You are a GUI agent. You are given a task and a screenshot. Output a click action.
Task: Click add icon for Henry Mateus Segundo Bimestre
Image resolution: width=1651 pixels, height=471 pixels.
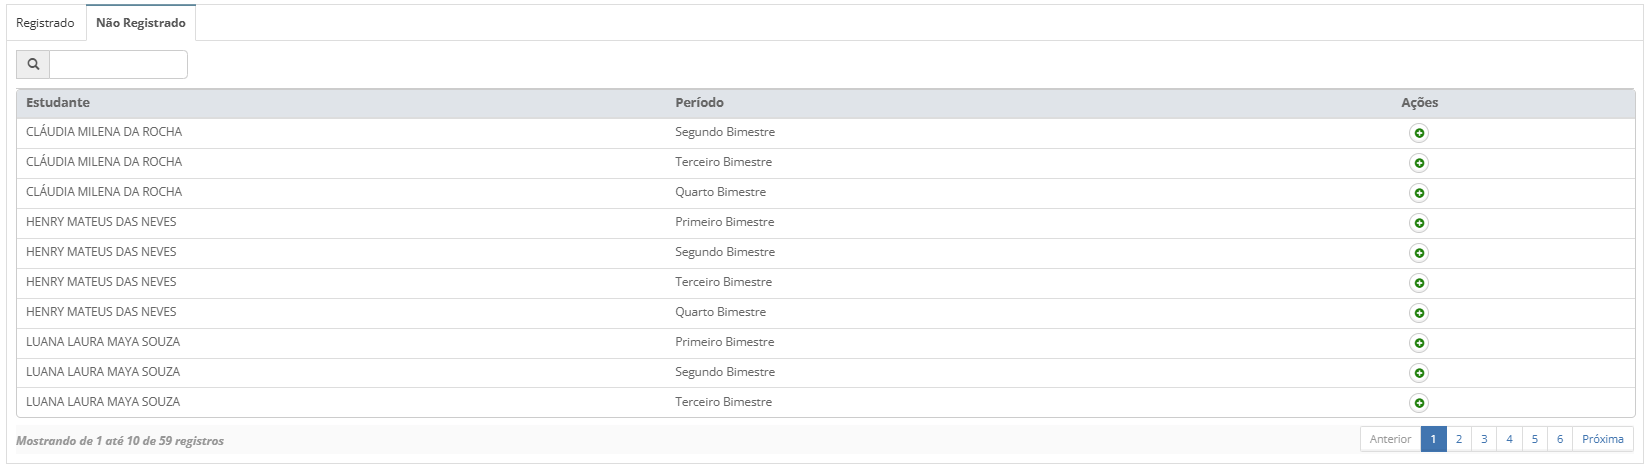pyautogui.click(x=1419, y=253)
